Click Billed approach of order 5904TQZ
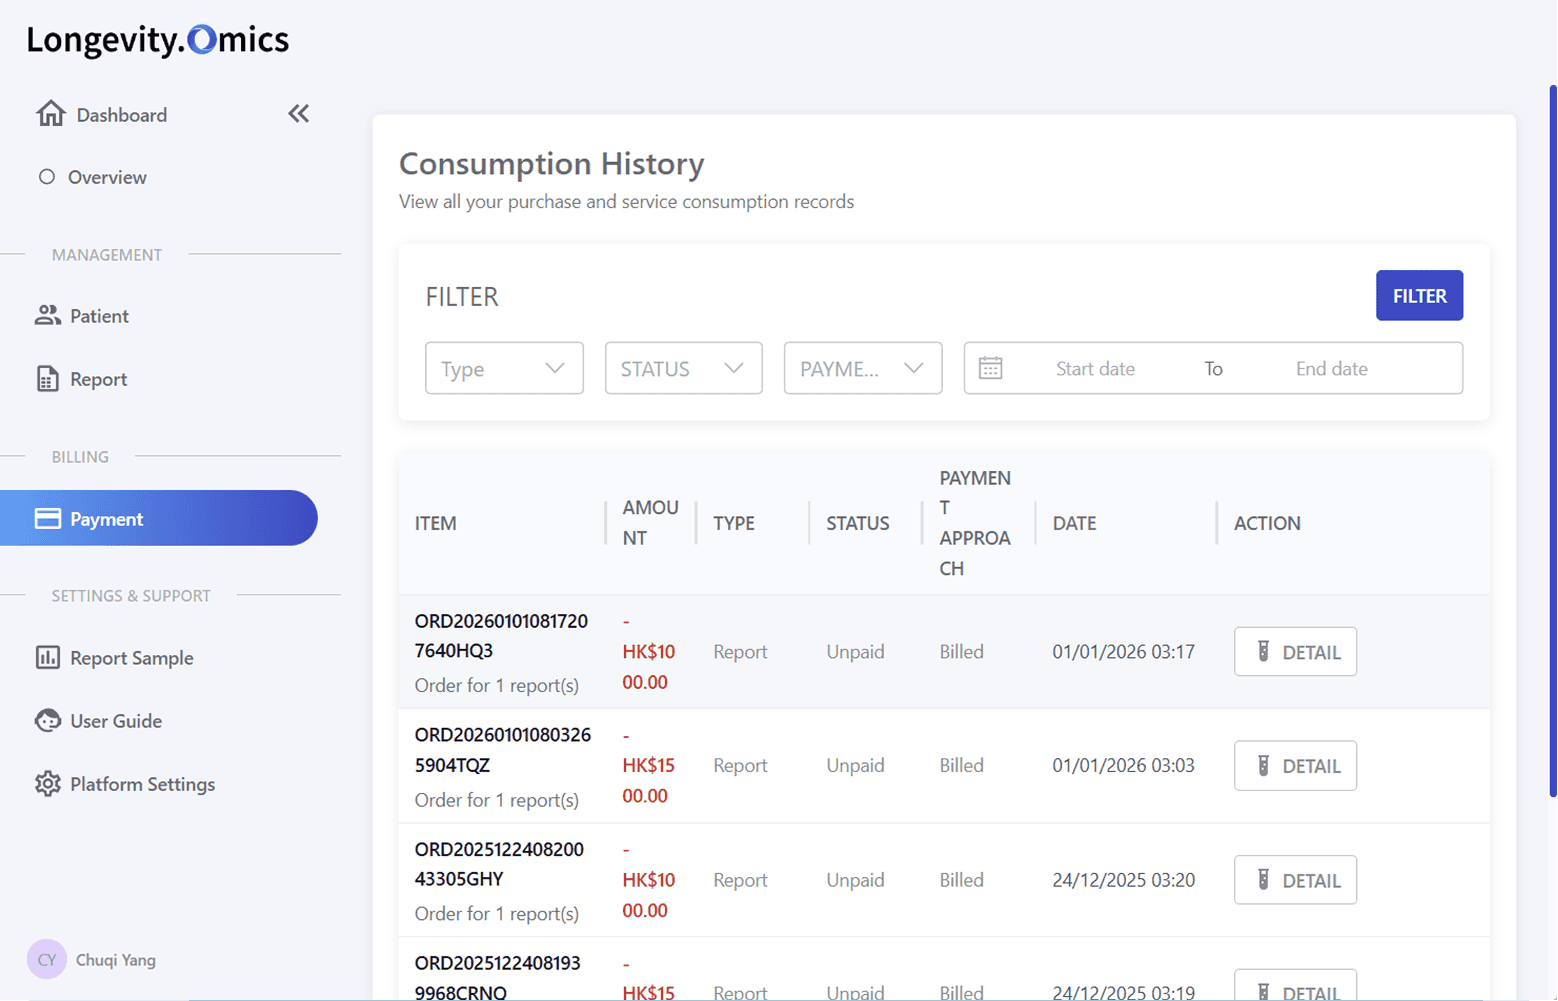1558x1001 pixels. click(x=961, y=766)
